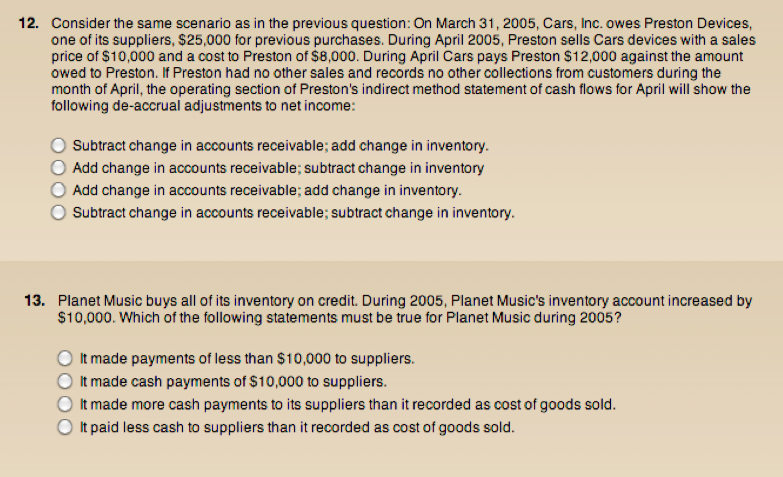Select 'Subtract change in accounts receivable; add change in inventory' radio
This screenshot has width=783, height=477.
(x=58, y=145)
